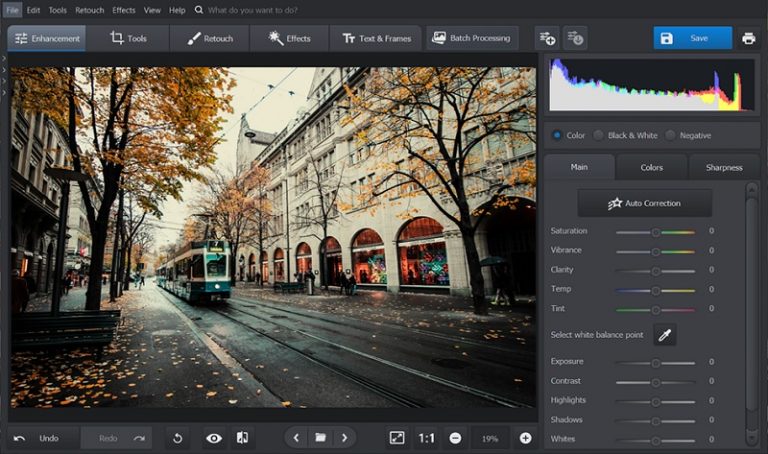Click the Clarity slider handle

655,271
